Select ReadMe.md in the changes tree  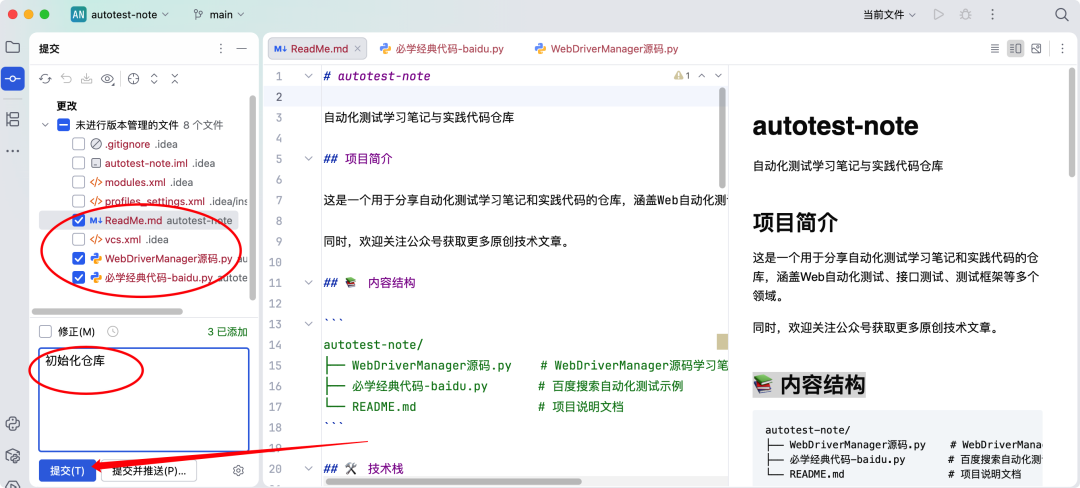[134, 220]
